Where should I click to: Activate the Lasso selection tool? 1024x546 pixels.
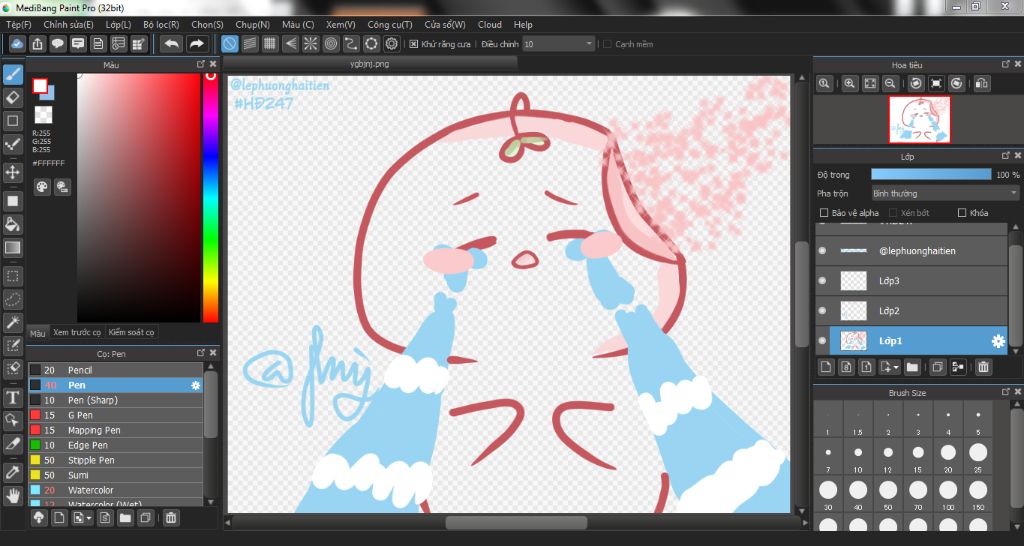(12, 300)
